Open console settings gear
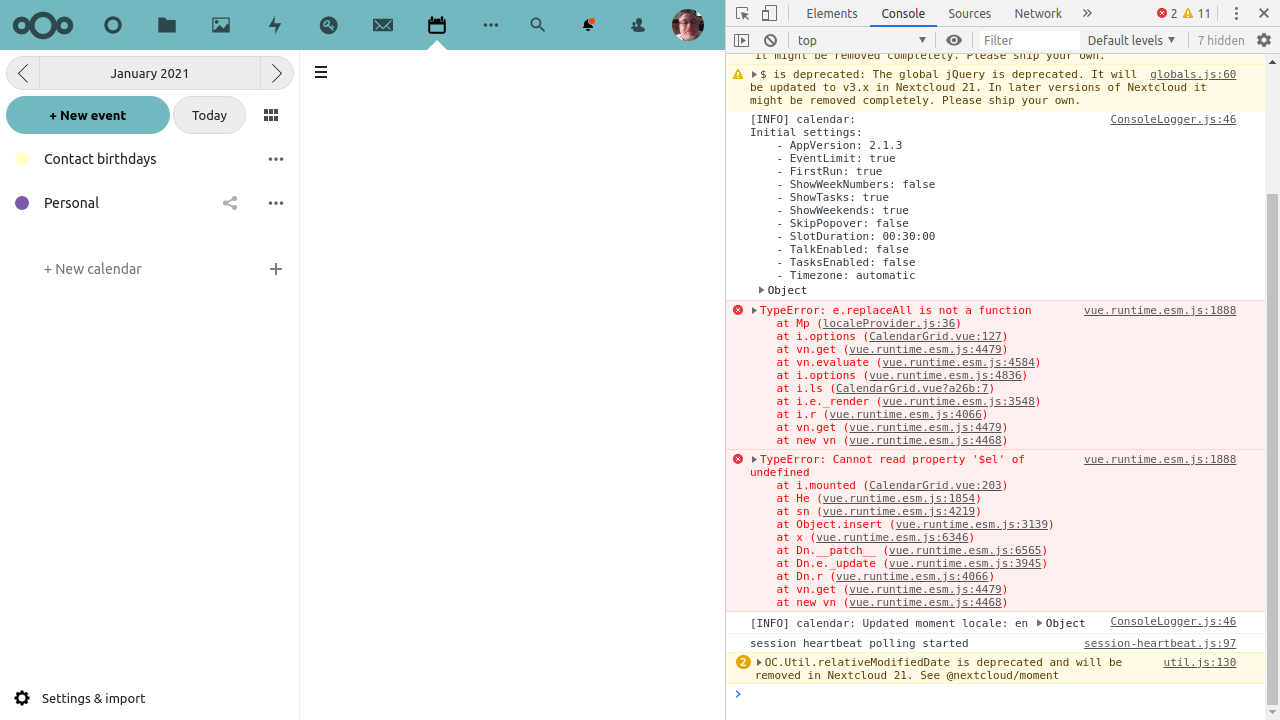 (1264, 40)
